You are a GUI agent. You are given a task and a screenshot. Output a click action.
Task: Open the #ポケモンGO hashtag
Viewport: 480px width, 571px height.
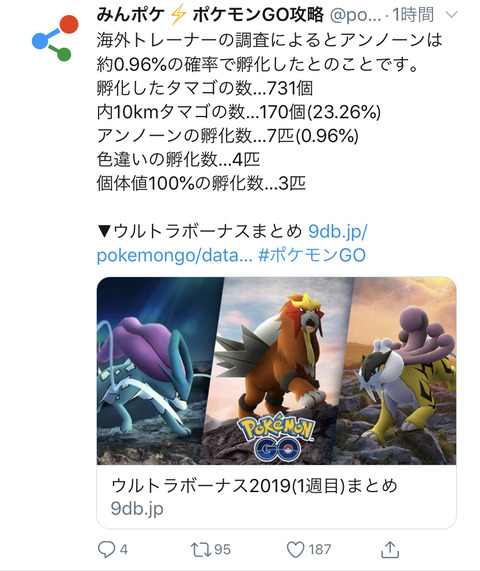312,255
